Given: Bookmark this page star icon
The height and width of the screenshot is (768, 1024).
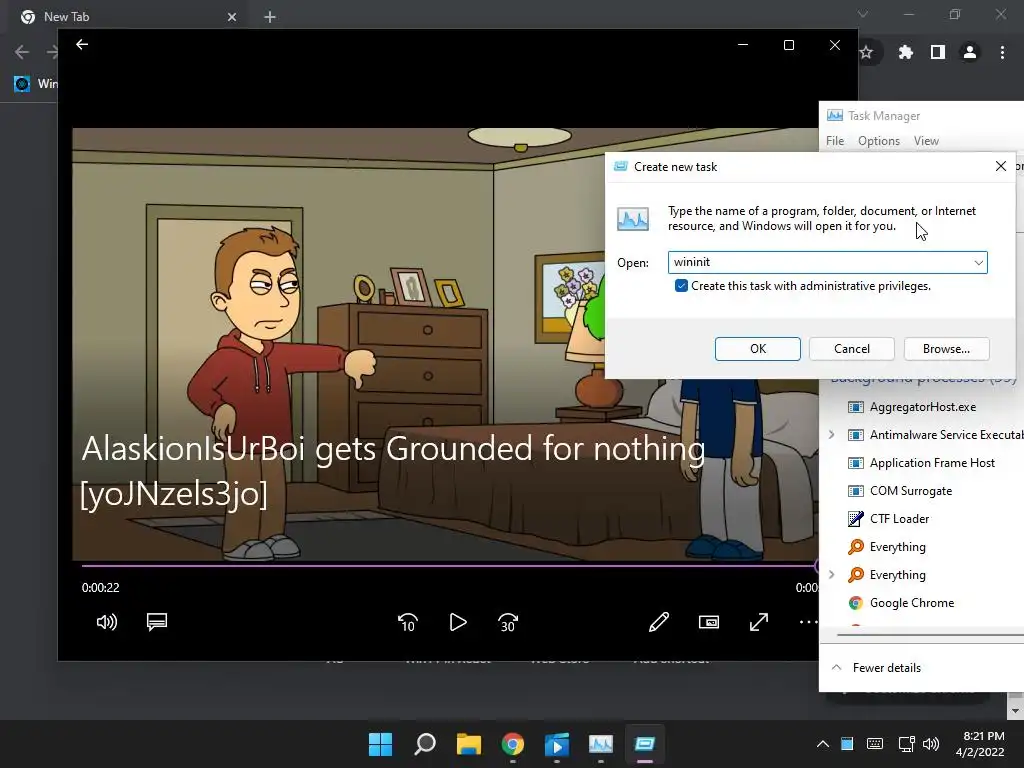Looking at the screenshot, I should pos(866,52).
